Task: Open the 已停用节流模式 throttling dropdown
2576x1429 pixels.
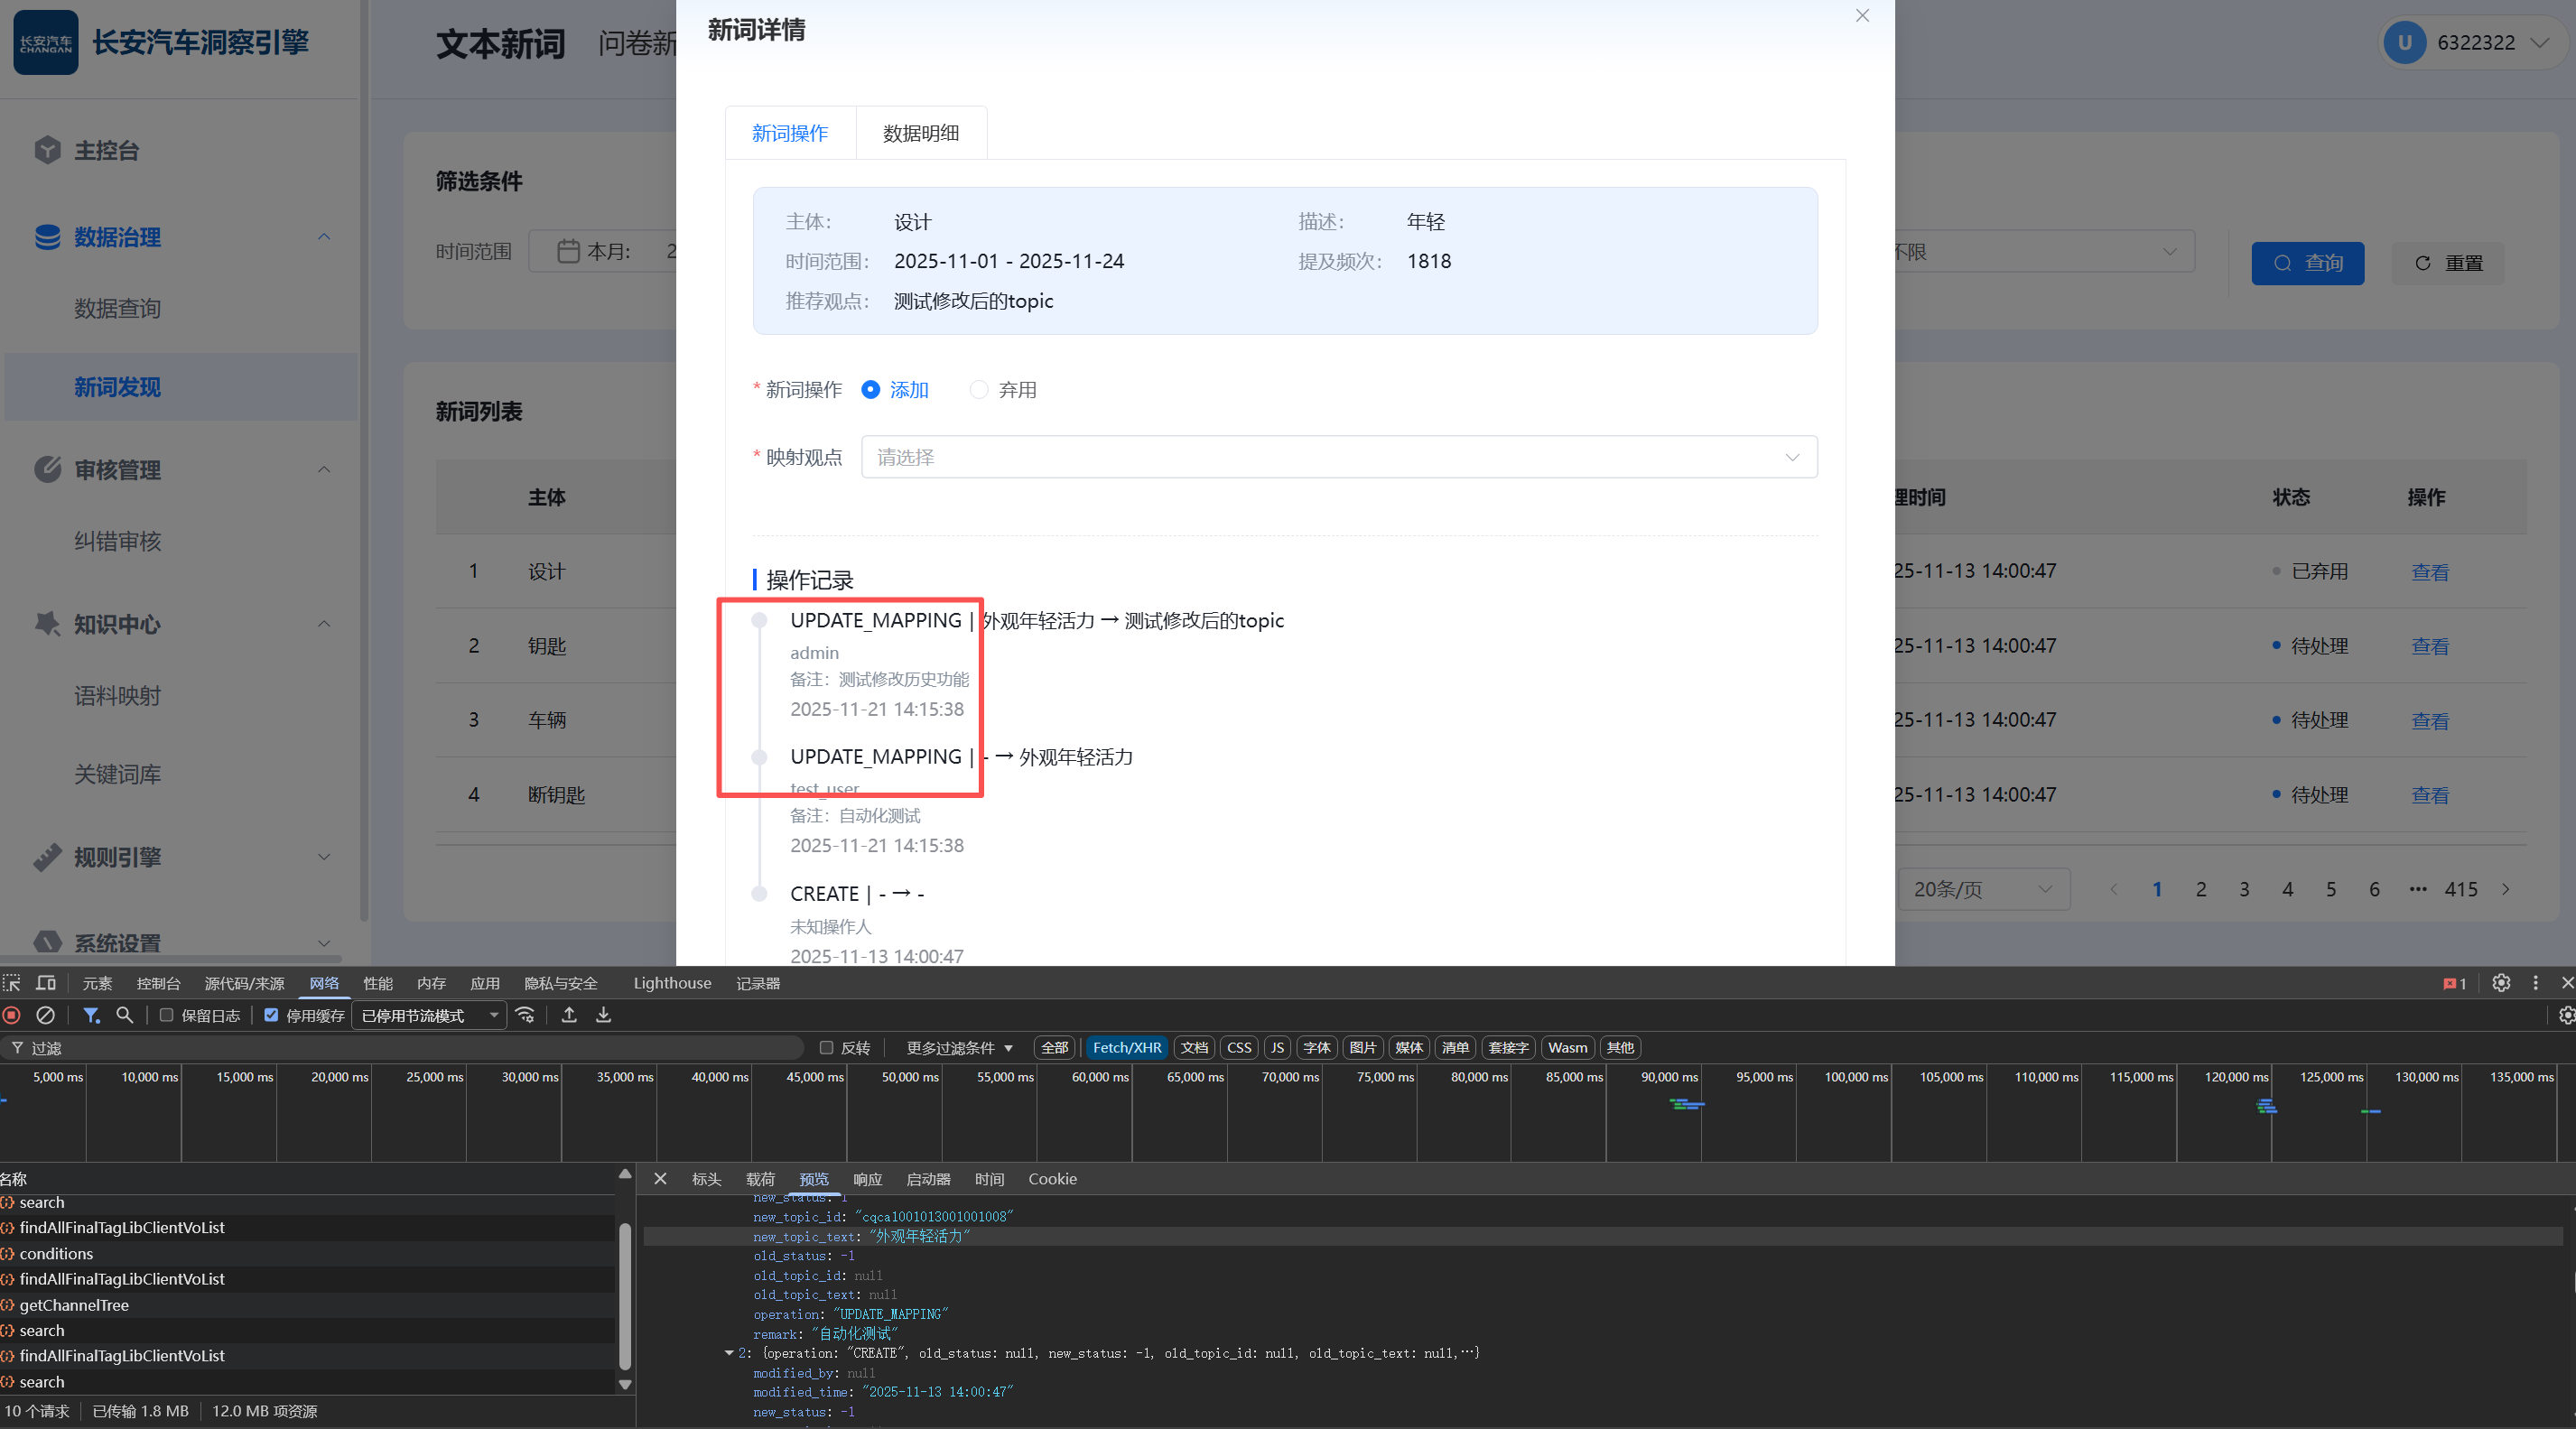Action: click(429, 1016)
